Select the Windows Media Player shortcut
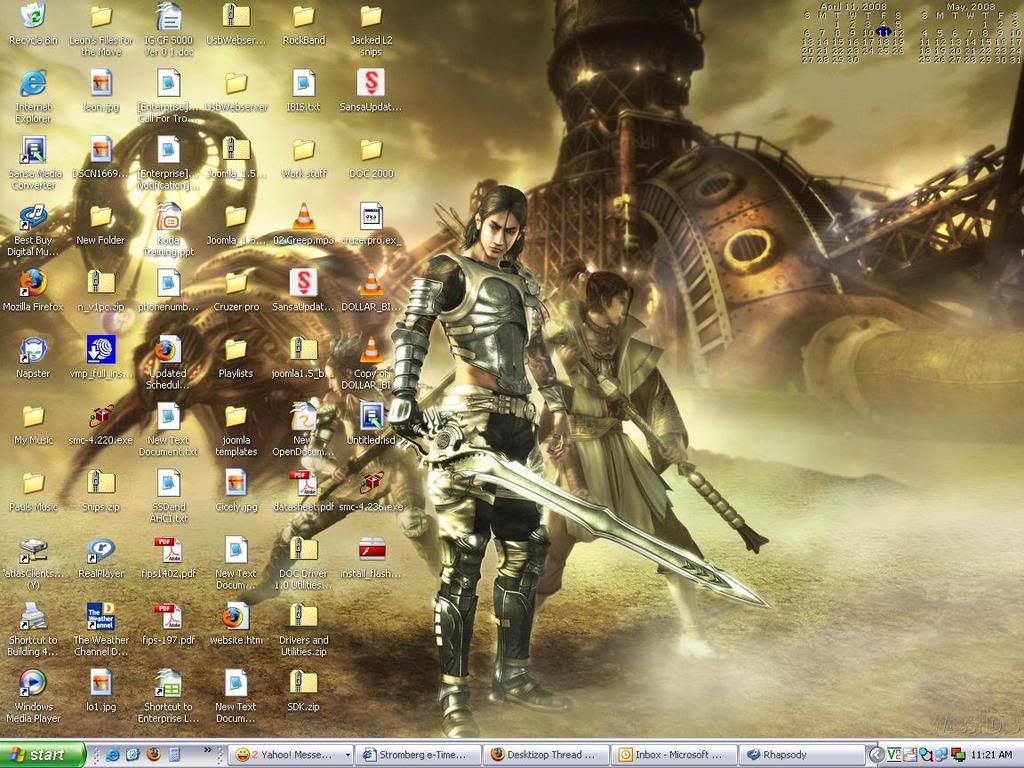The height and width of the screenshot is (768, 1024). tap(33, 696)
